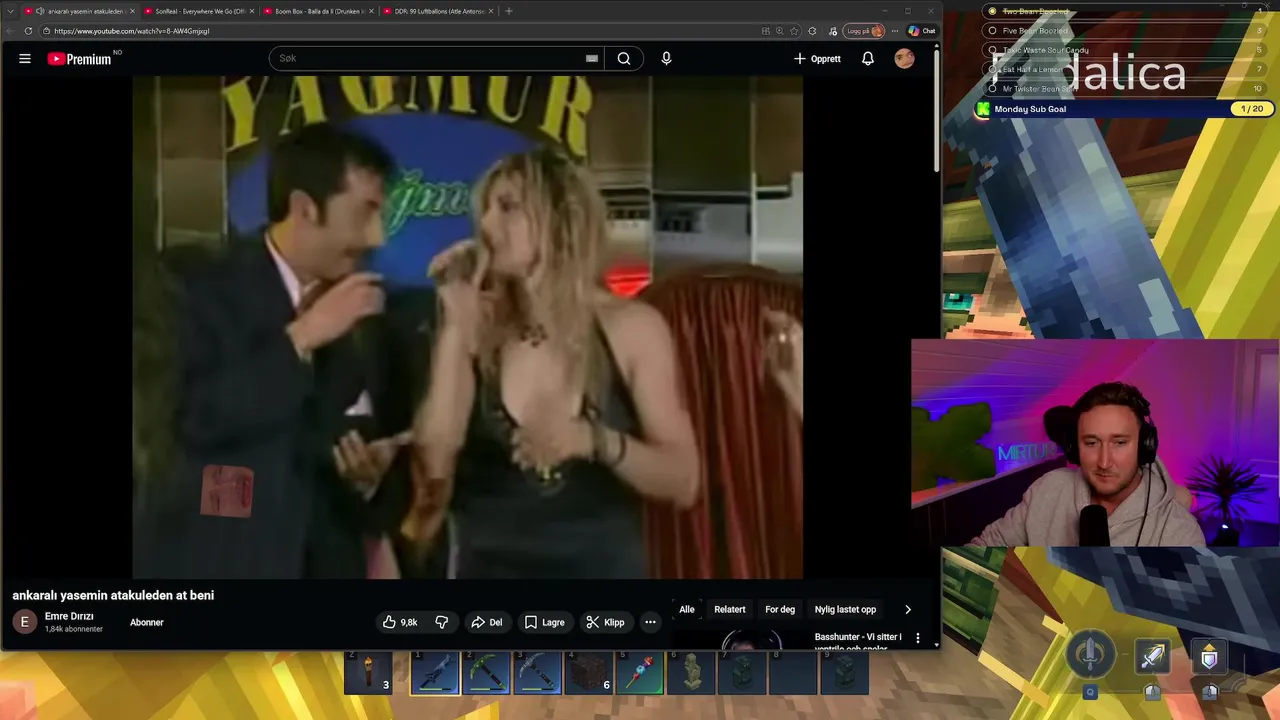The image size is (1280, 720).
Task: Click the Logg på profile button
Action: (x=865, y=31)
